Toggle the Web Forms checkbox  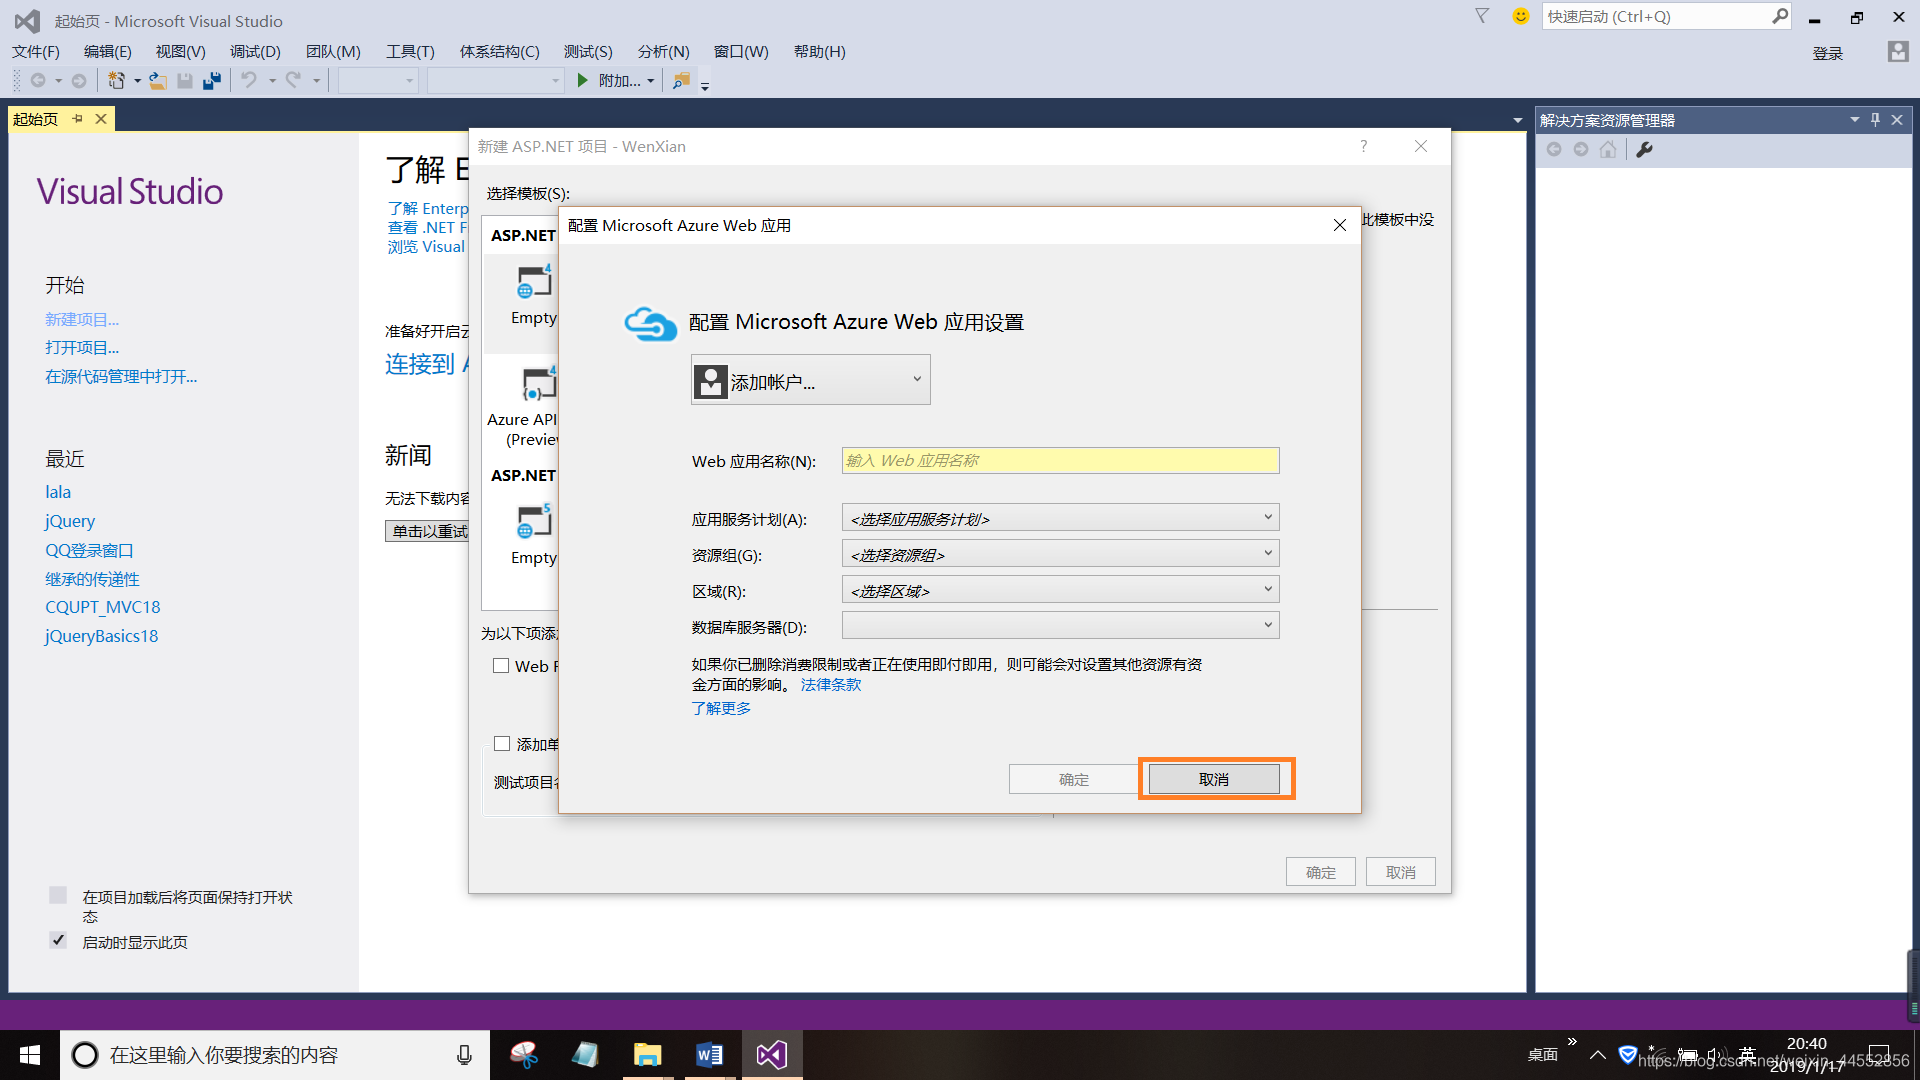click(x=501, y=666)
